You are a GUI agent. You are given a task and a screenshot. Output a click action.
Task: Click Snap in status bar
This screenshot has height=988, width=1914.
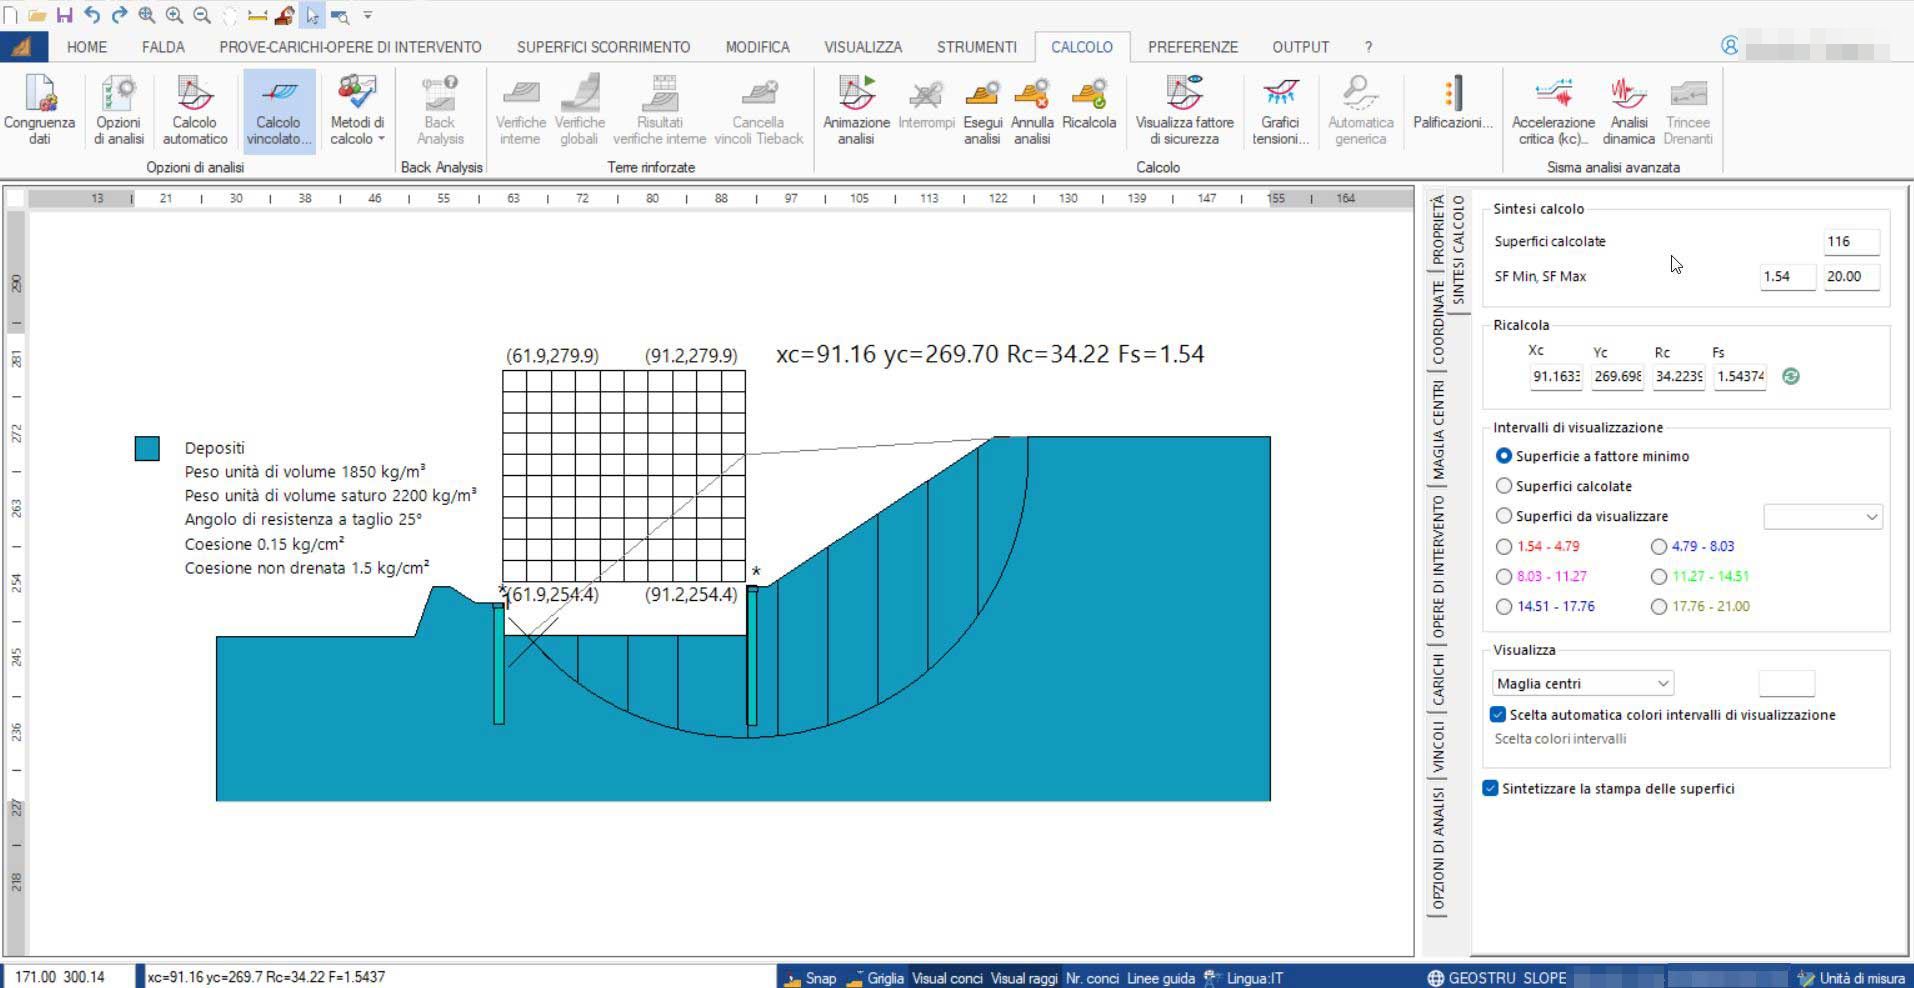(811, 978)
